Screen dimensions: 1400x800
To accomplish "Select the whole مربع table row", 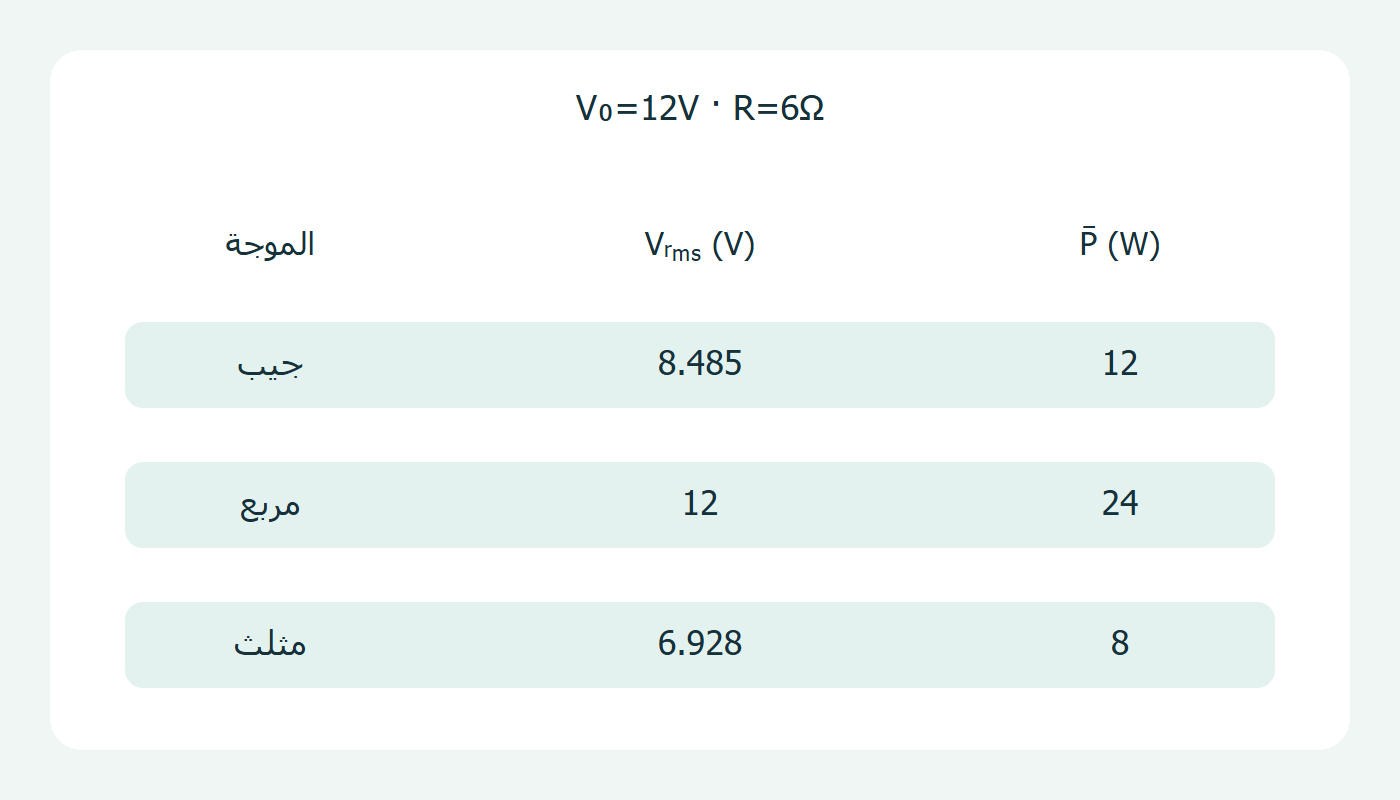I will point(700,505).
